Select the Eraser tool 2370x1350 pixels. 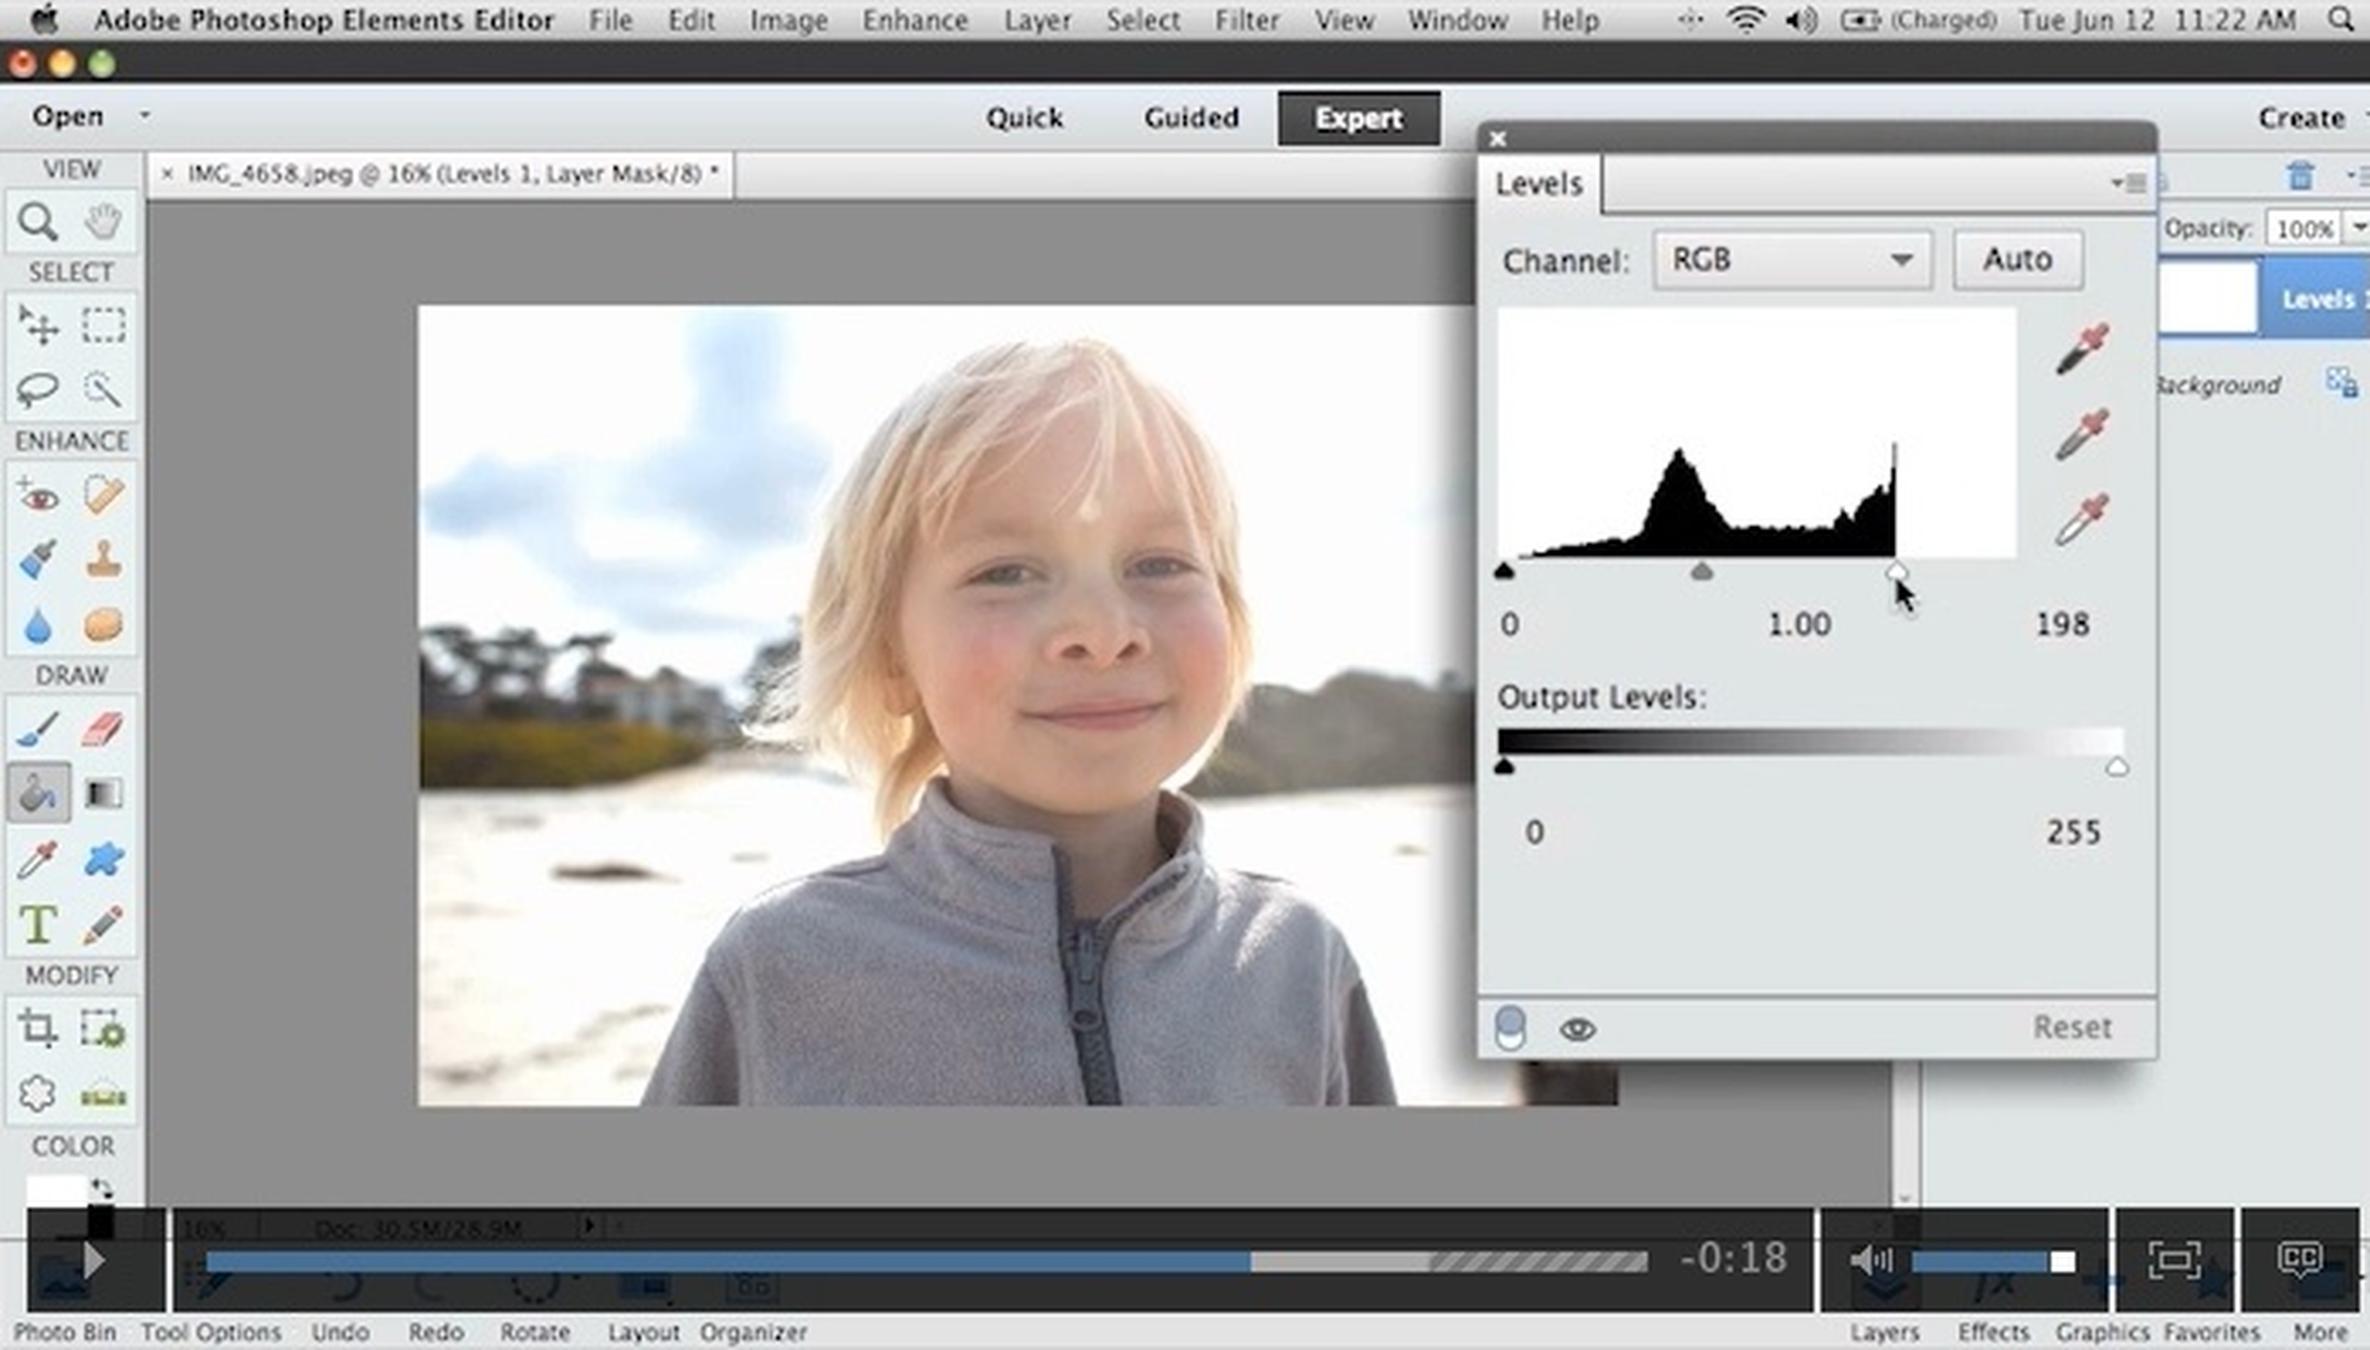point(103,729)
